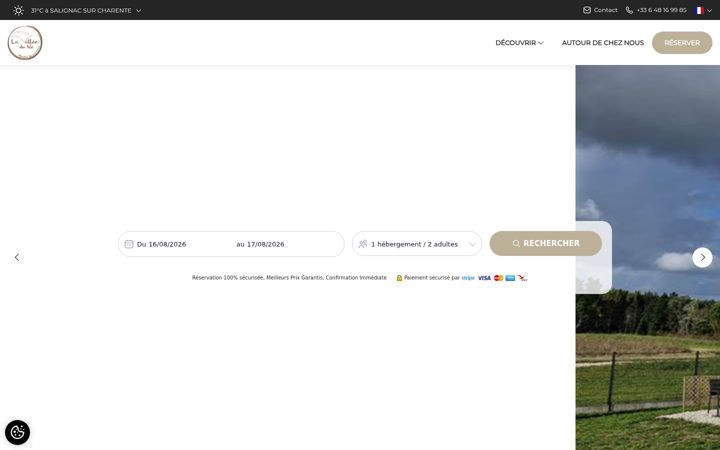
Task: Select the check-out date au 17/08/2026
Action: 260,244
